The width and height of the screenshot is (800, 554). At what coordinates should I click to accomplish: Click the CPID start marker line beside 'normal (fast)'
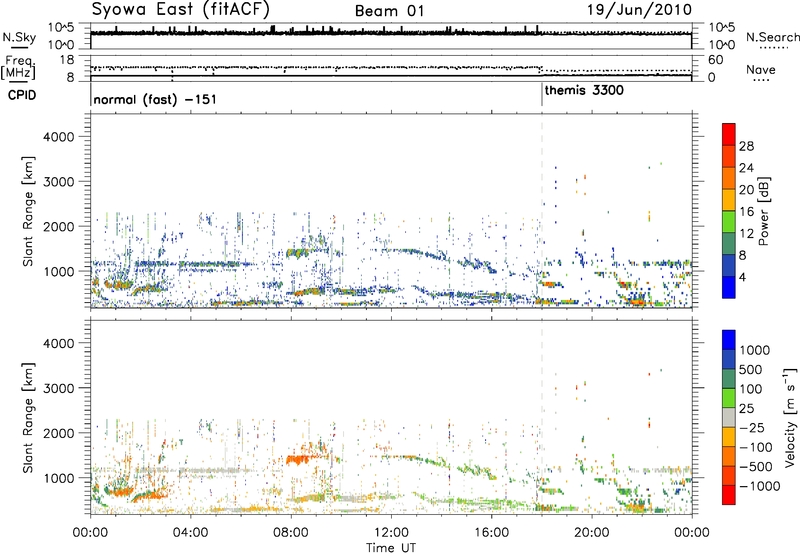pyautogui.click(x=91, y=95)
